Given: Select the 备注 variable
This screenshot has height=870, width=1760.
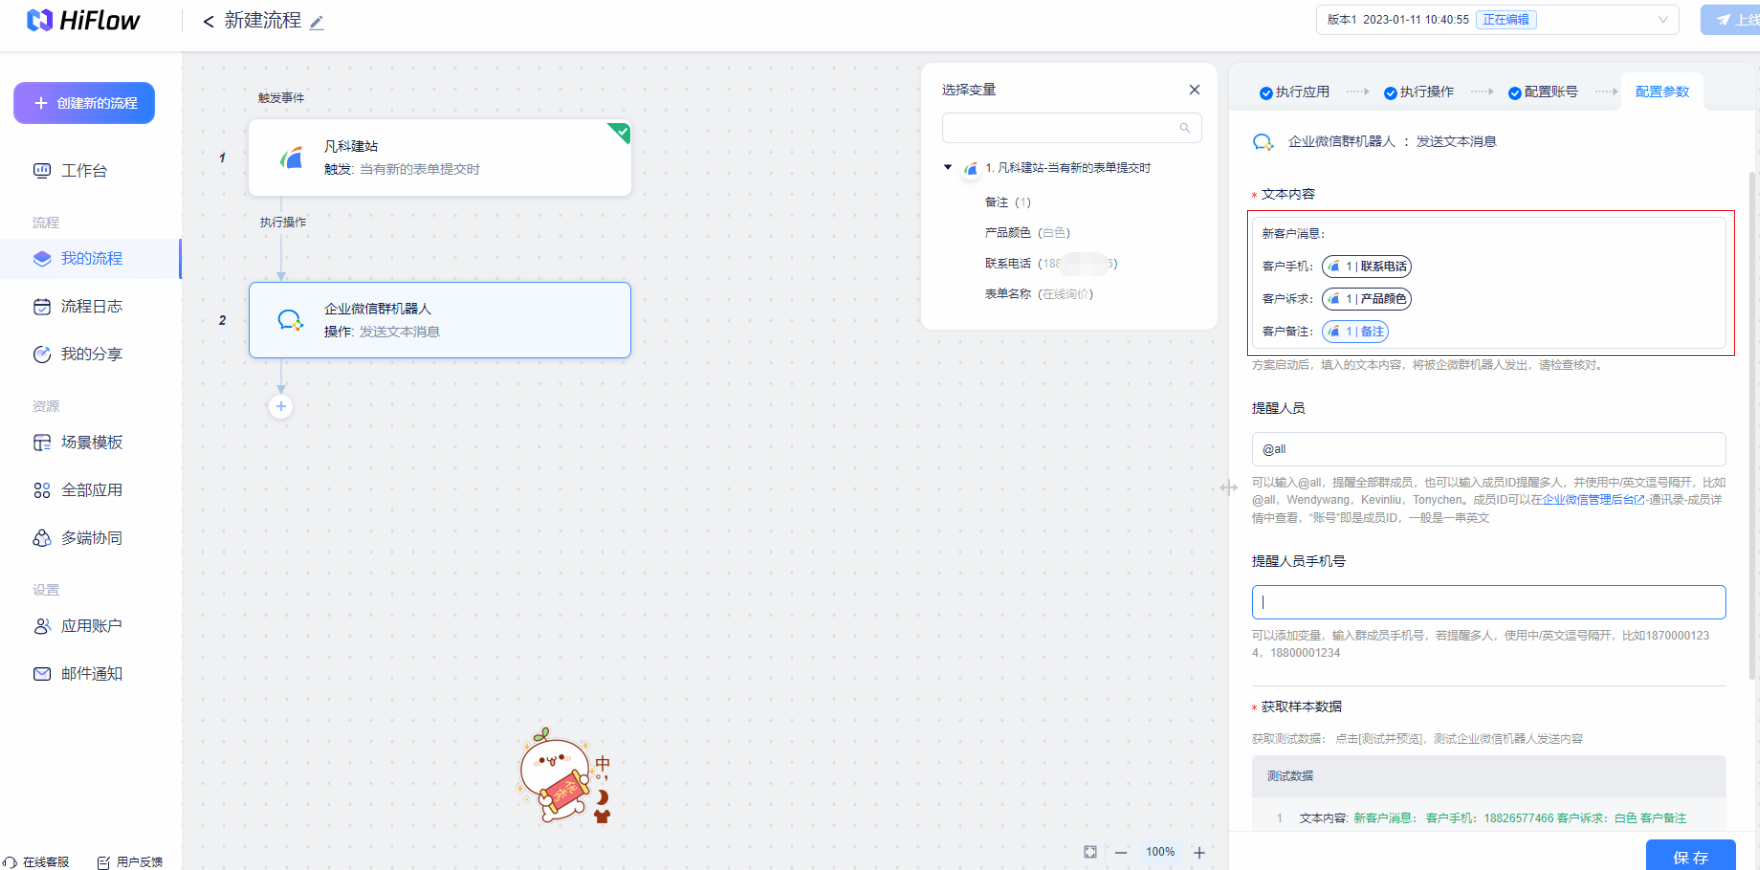Looking at the screenshot, I should [1008, 202].
